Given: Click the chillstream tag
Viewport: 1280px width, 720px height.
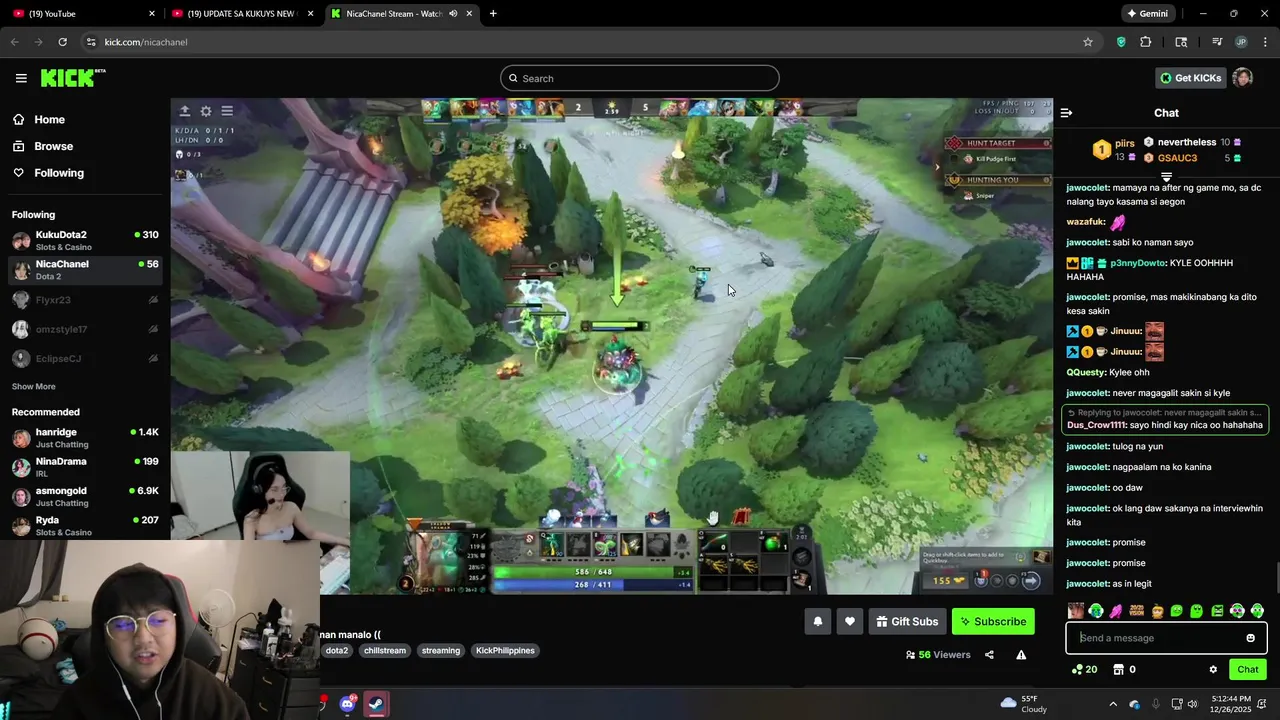Looking at the screenshot, I should tap(385, 651).
